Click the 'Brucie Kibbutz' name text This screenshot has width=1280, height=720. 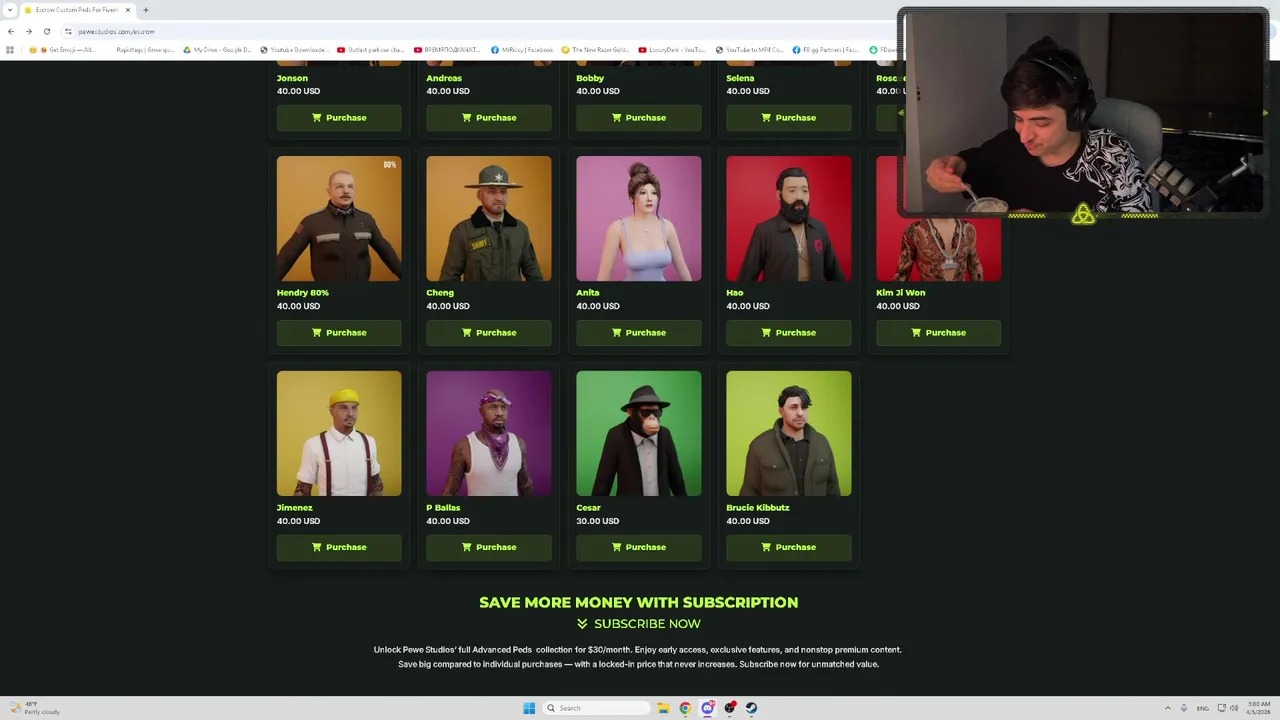coord(758,508)
